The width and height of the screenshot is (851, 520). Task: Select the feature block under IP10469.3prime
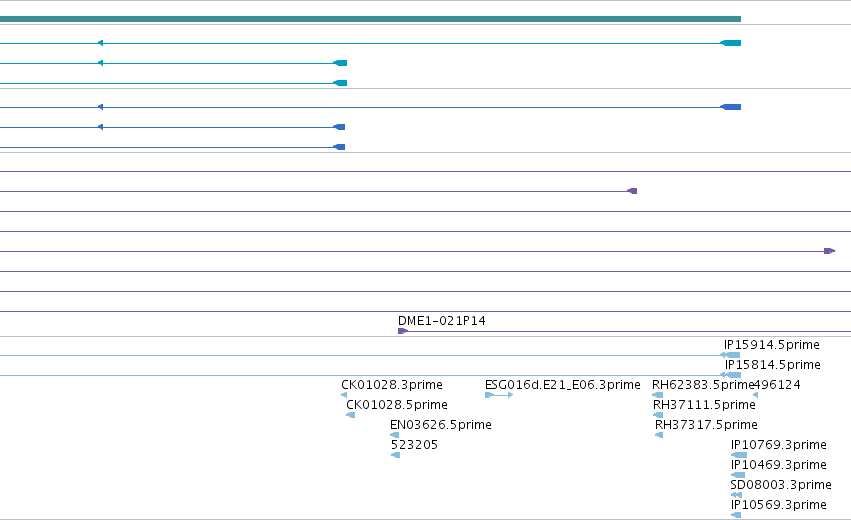pyautogui.click(x=738, y=475)
